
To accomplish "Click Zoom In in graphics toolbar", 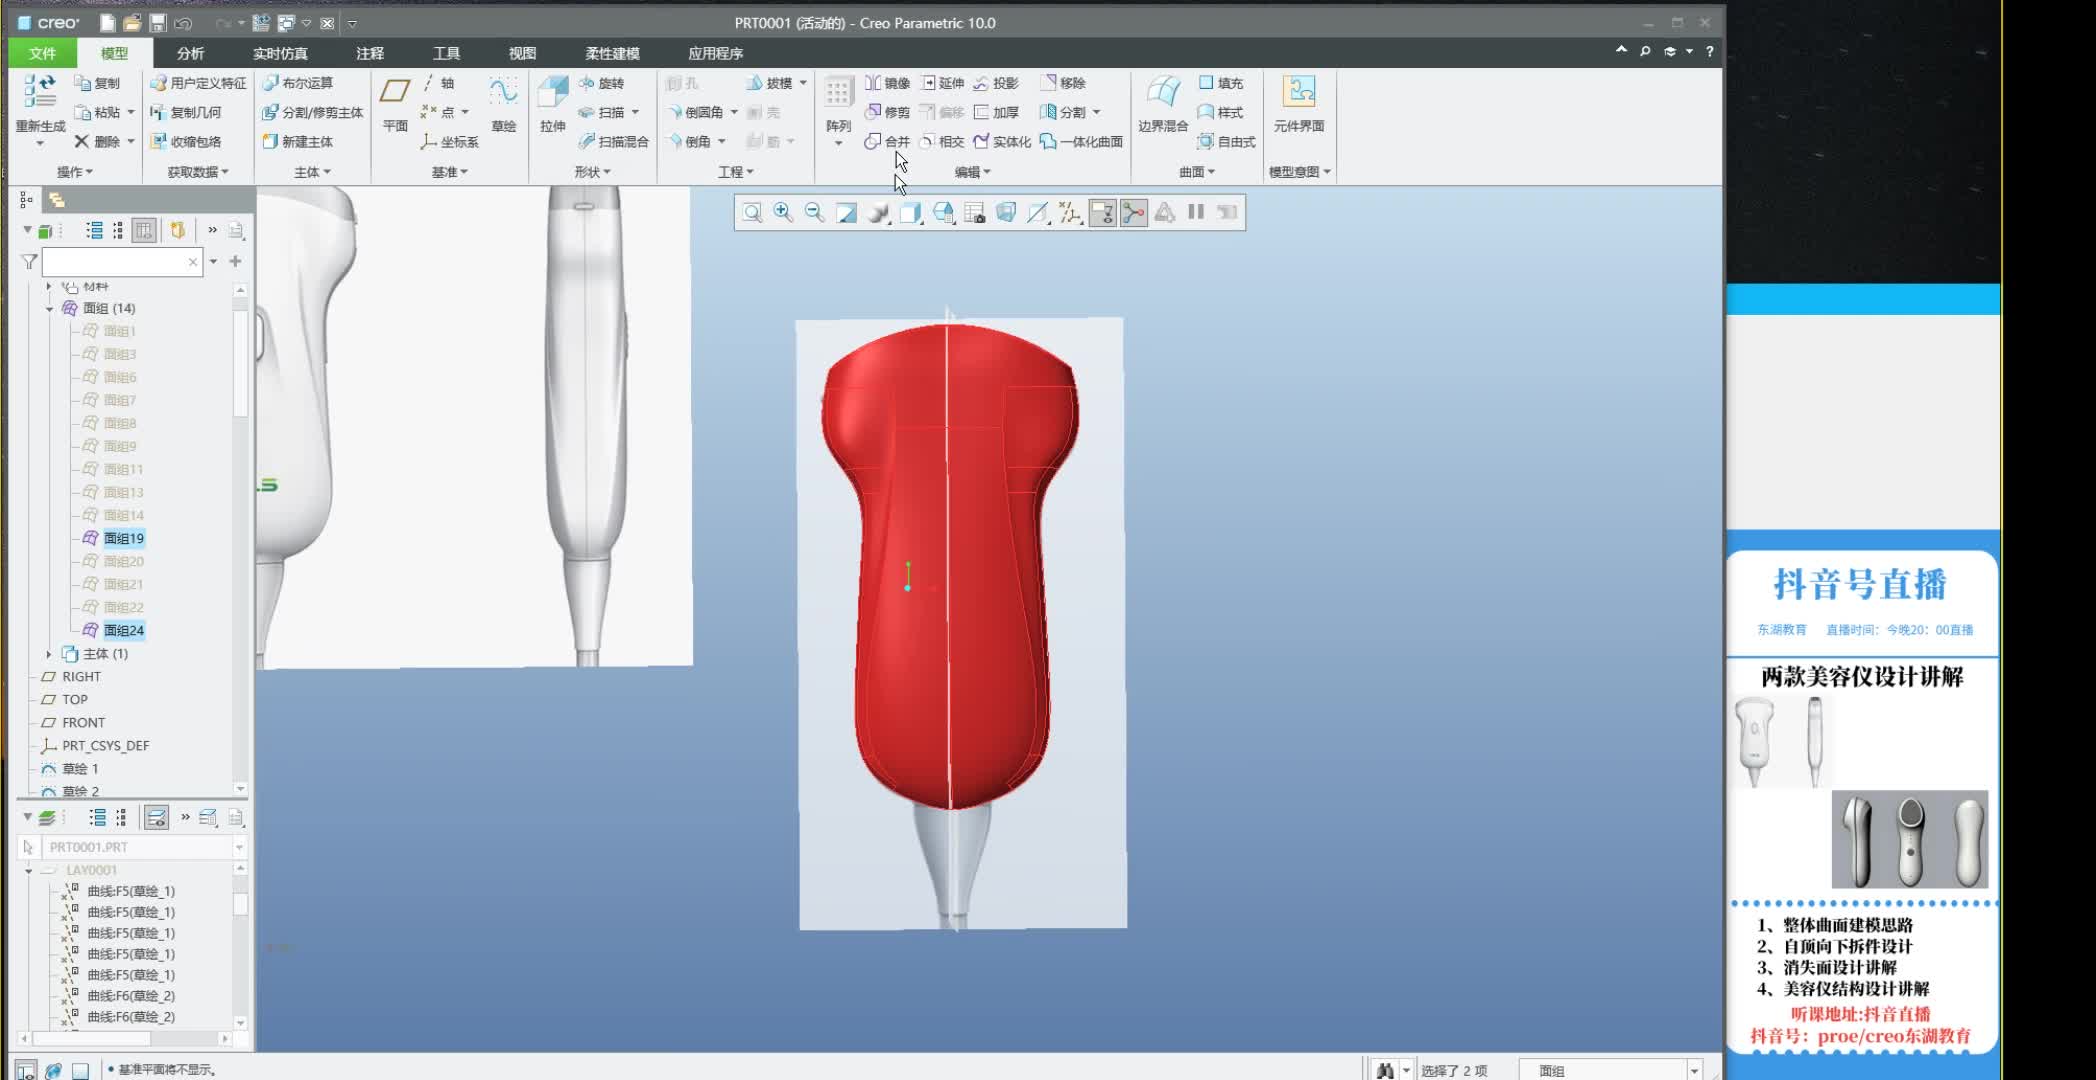I will 783,212.
